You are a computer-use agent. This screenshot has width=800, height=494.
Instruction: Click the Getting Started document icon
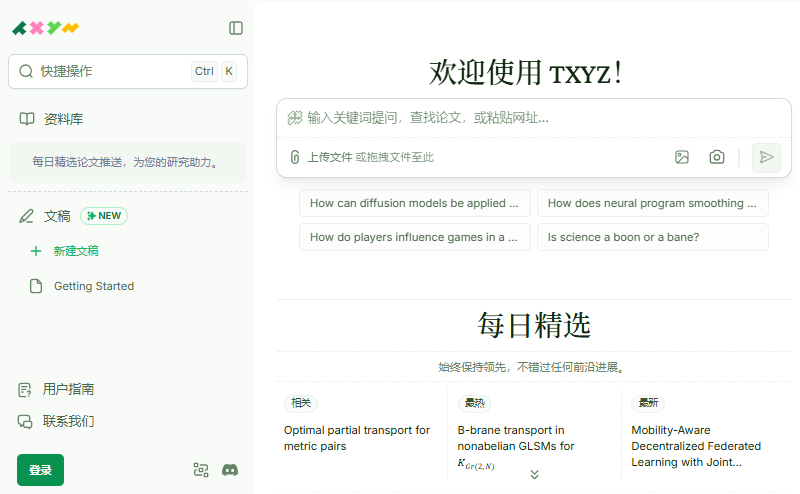[36, 286]
